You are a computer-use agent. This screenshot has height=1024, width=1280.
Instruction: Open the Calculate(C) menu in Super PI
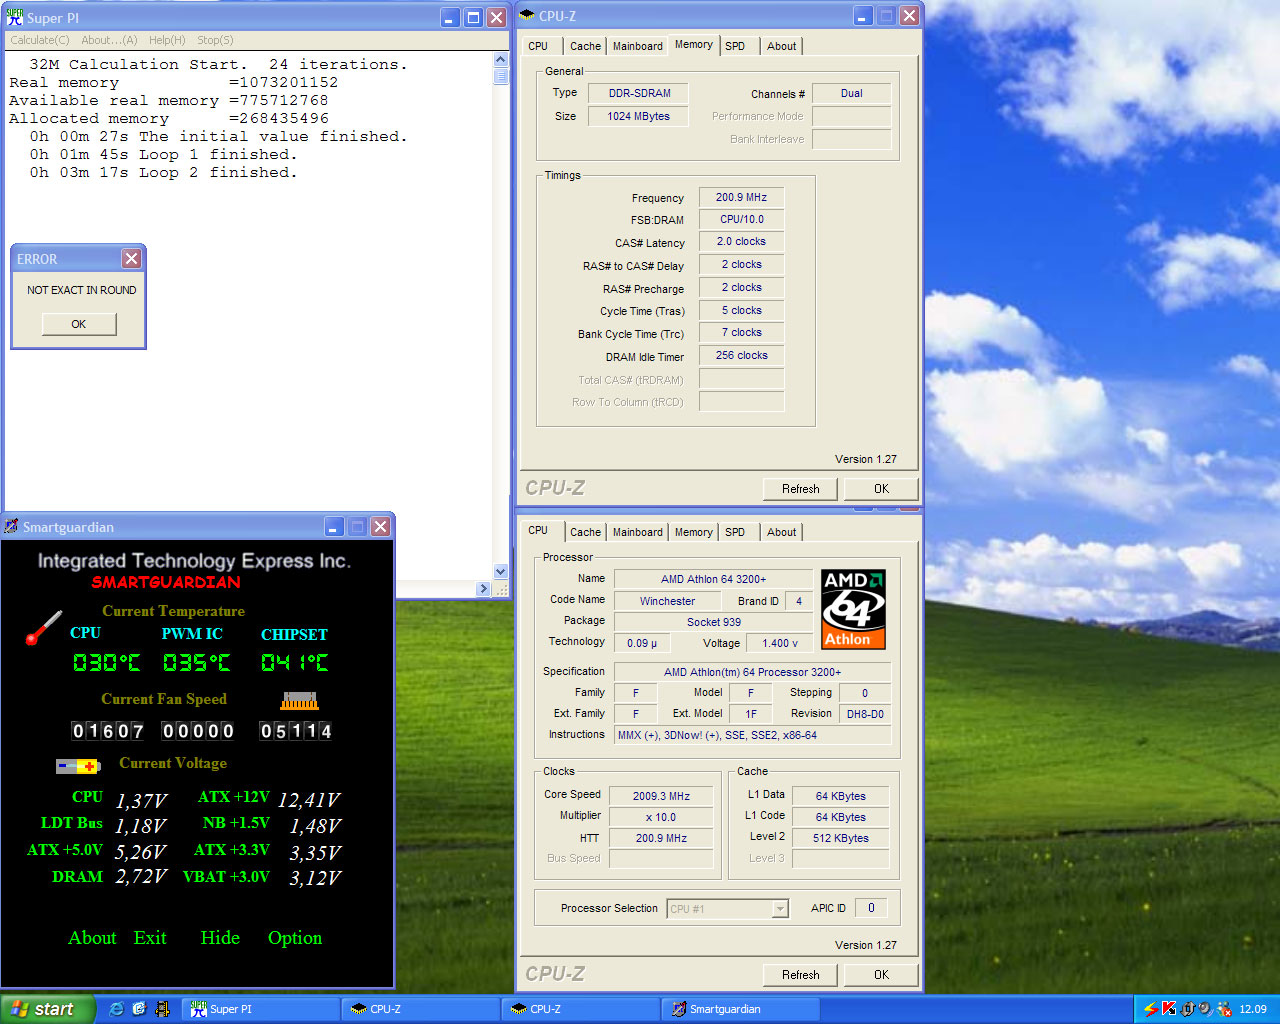[x=40, y=40]
